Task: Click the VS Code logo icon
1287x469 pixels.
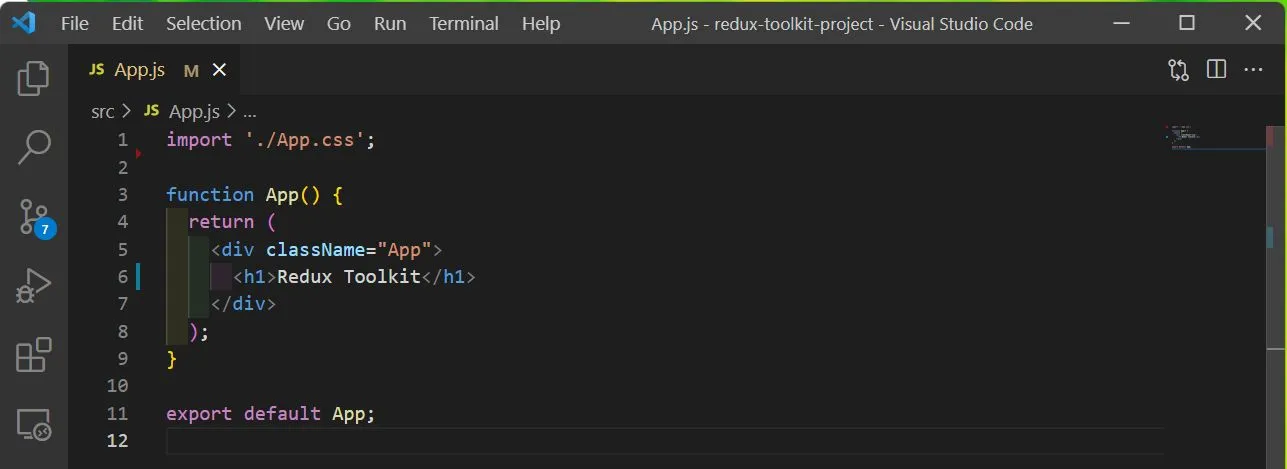Action: [24, 24]
